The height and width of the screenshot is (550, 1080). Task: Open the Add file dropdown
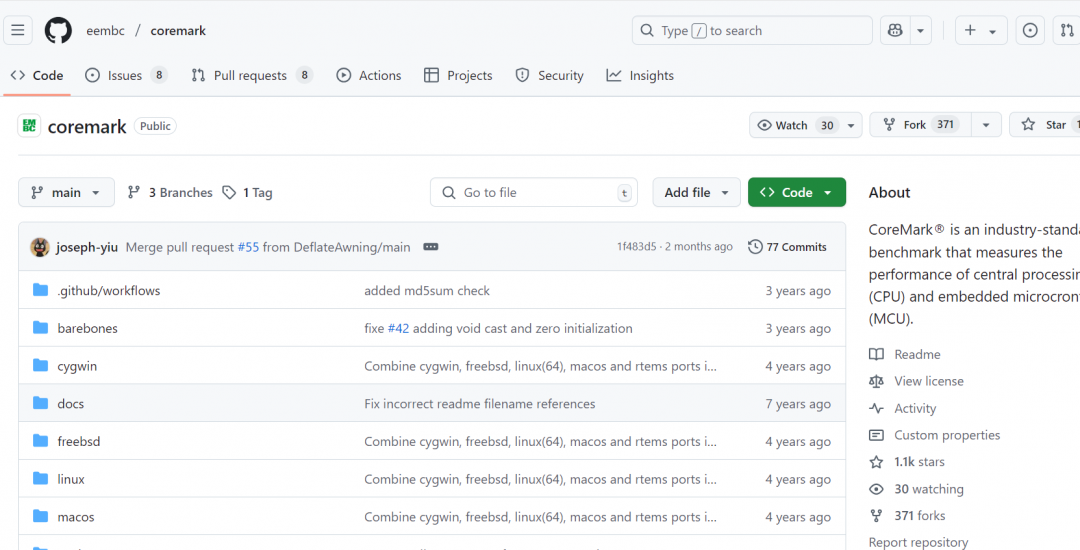696,193
